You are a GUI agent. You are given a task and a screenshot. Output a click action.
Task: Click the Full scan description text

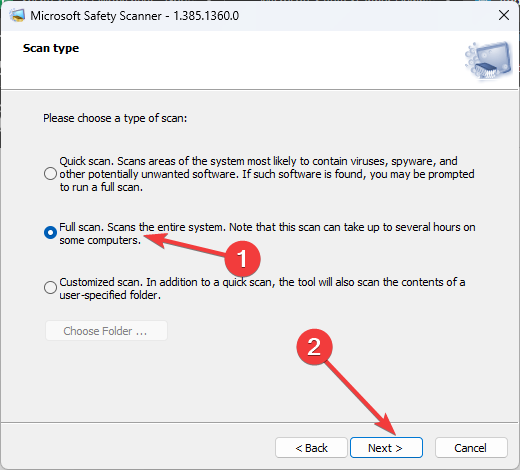click(267, 233)
